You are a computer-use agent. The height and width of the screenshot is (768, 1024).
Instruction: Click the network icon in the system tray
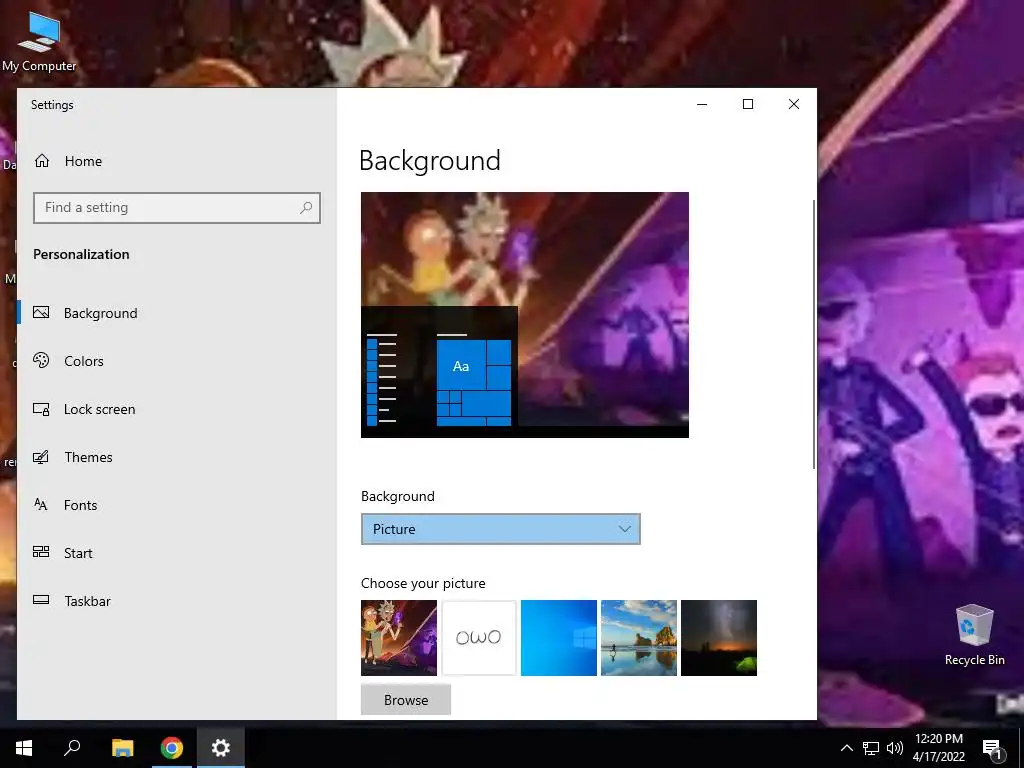click(x=871, y=748)
